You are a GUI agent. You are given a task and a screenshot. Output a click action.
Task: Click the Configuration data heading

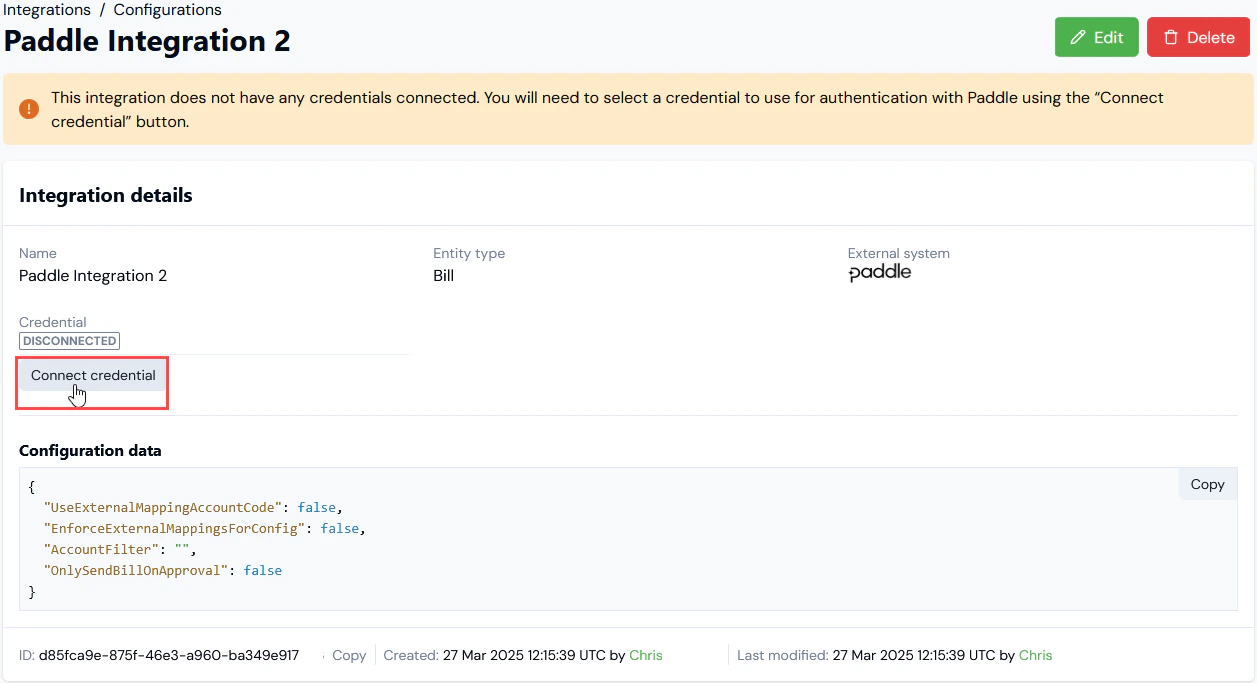click(90, 450)
